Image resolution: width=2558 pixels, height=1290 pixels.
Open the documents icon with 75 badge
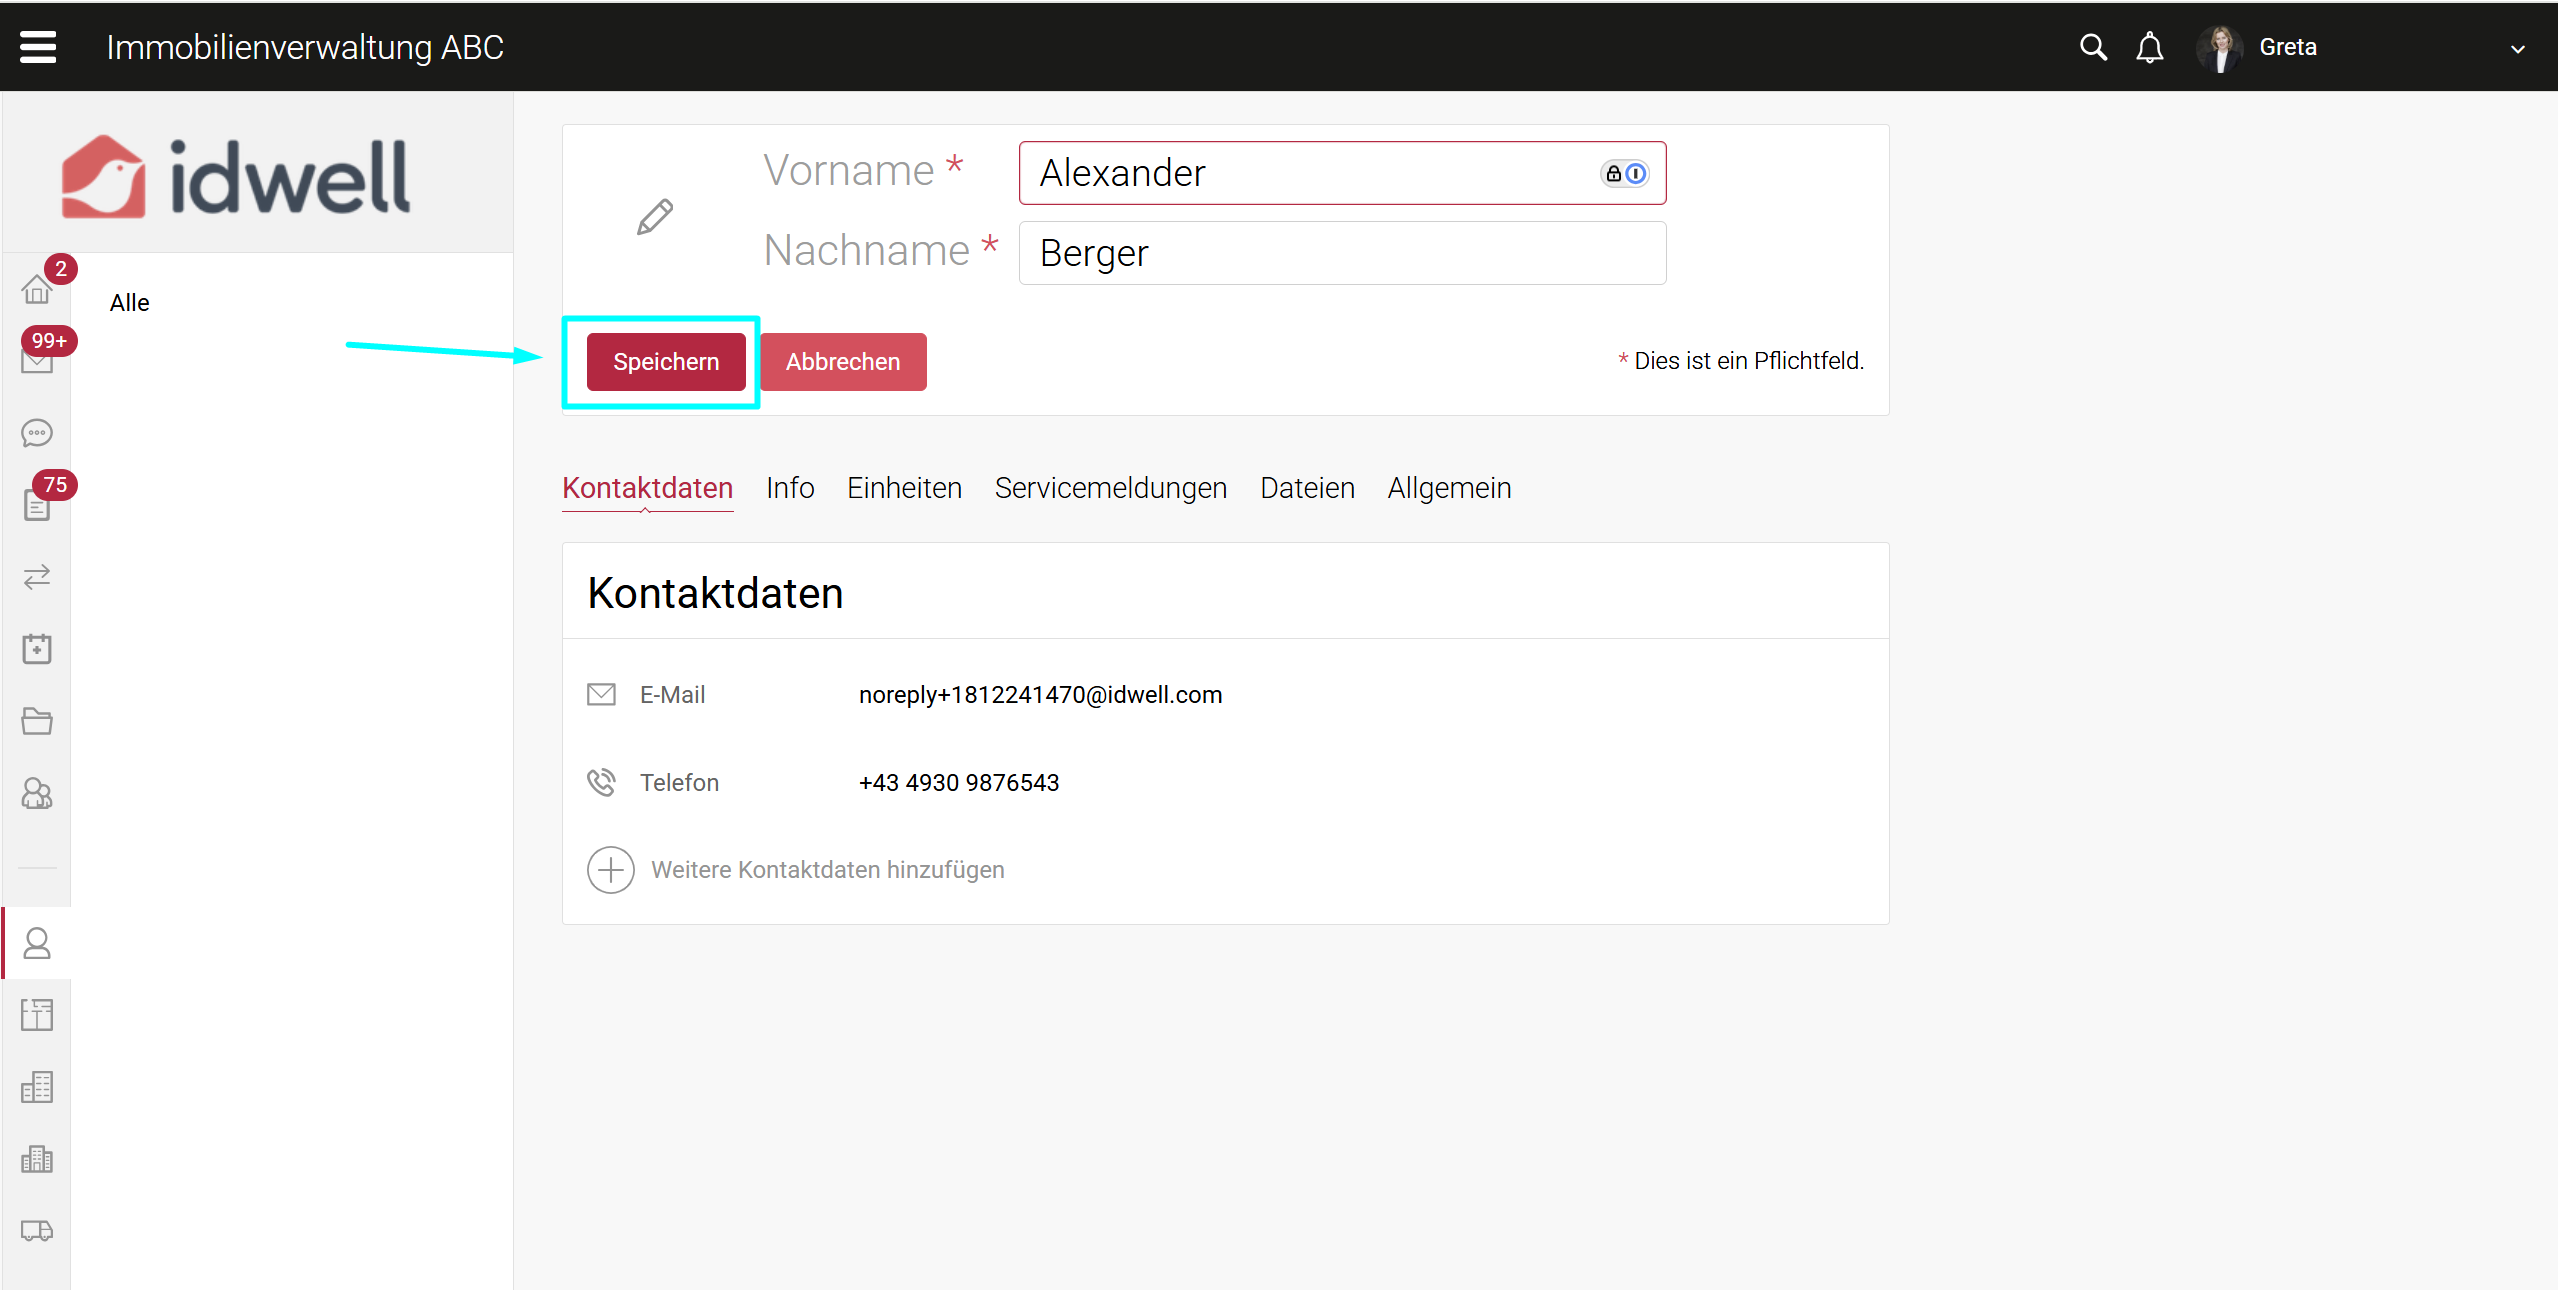pyautogui.click(x=37, y=505)
